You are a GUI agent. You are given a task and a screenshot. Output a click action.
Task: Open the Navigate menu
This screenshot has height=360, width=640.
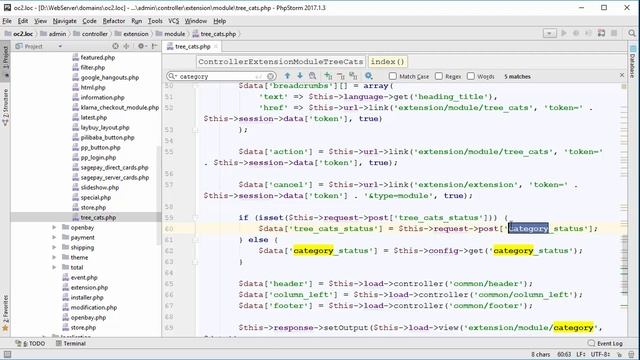point(64,21)
